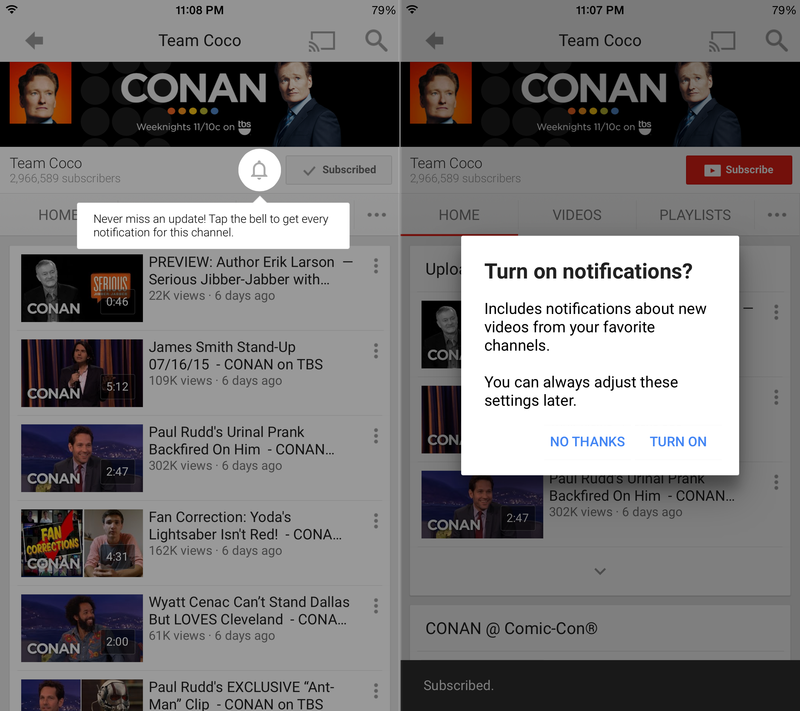Open options menu for Paul Rudd's EXCLUSIVE Ant-Man clip
Screen dimensions: 800x711
tap(376, 691)
